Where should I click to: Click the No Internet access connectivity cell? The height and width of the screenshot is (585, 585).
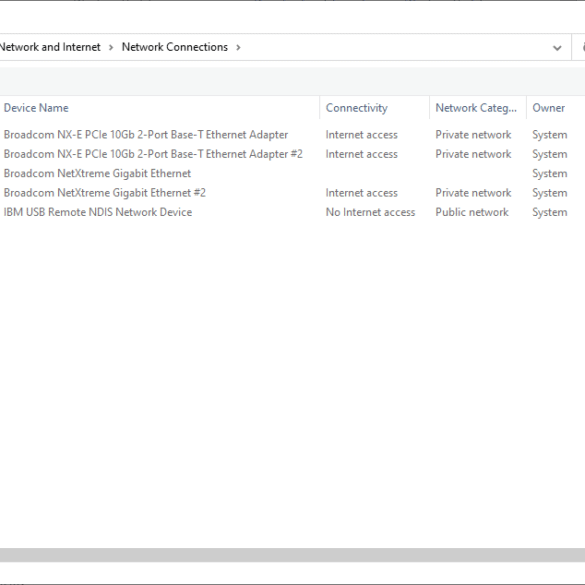[x=370, y=212]
